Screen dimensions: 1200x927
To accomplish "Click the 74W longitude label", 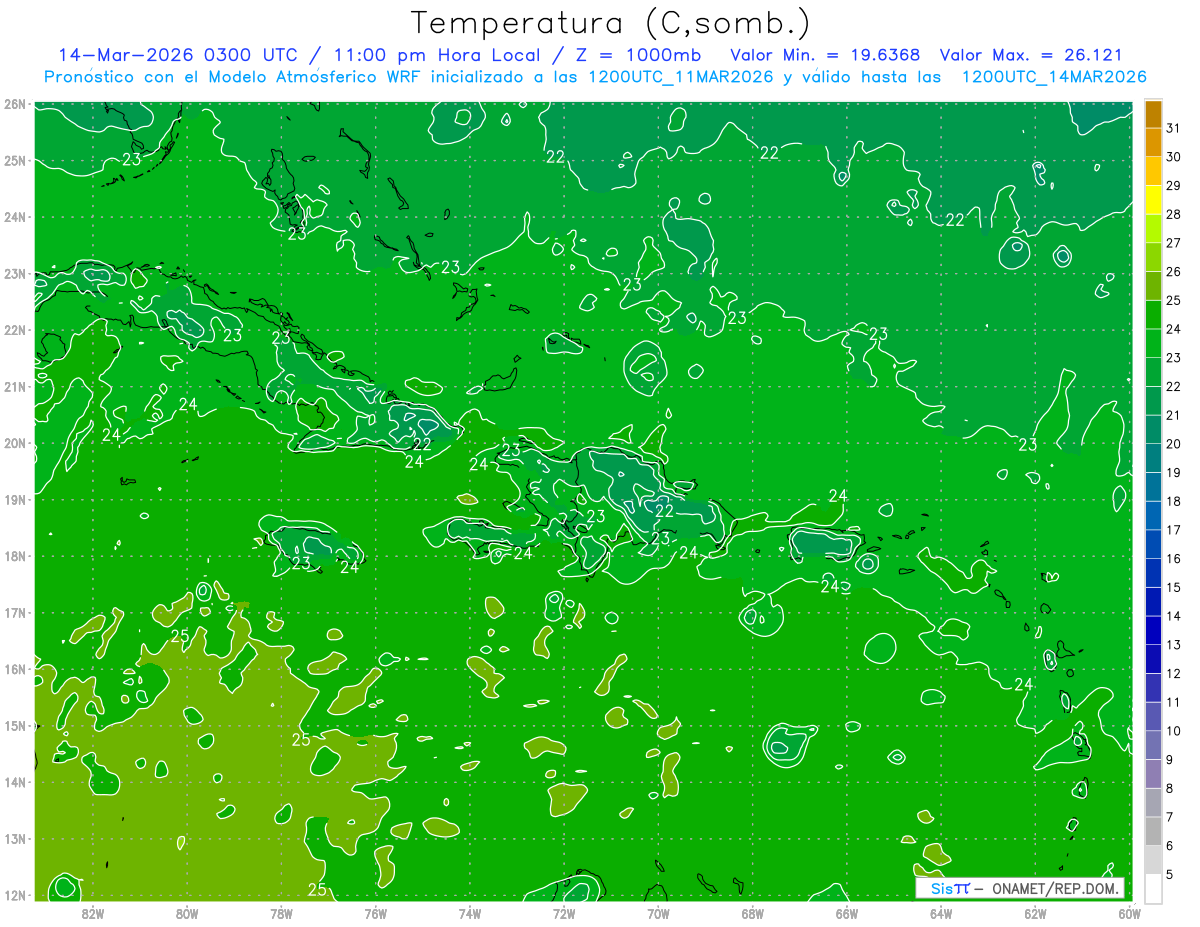I will pos(469,913).
